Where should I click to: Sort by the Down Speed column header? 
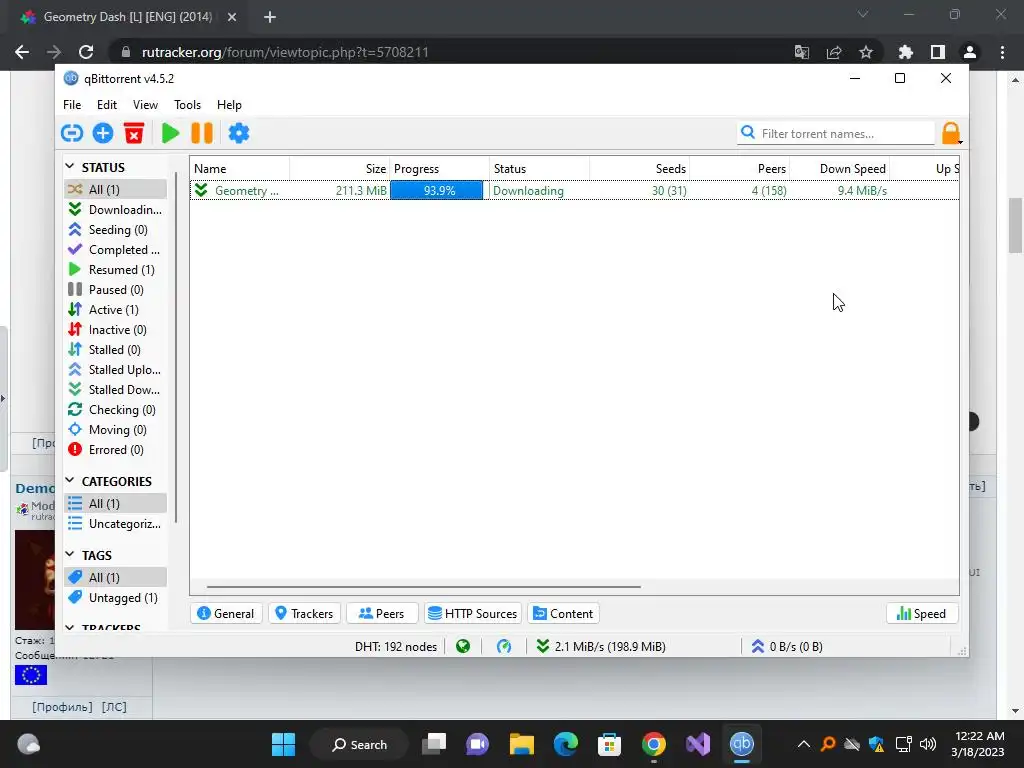pyautogui.click(x=840, y=168)
